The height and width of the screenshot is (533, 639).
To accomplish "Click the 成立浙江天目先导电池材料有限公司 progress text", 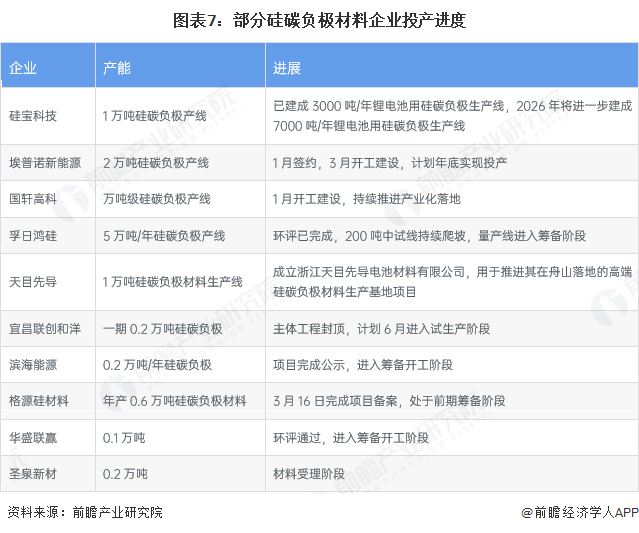I will coord(452,282).
